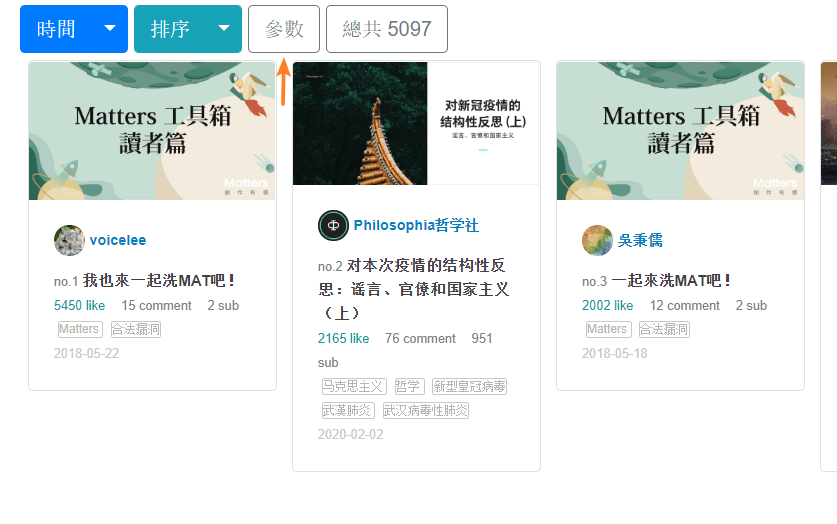Select the 武漢肺炎 tag

[x=348, y=410]
